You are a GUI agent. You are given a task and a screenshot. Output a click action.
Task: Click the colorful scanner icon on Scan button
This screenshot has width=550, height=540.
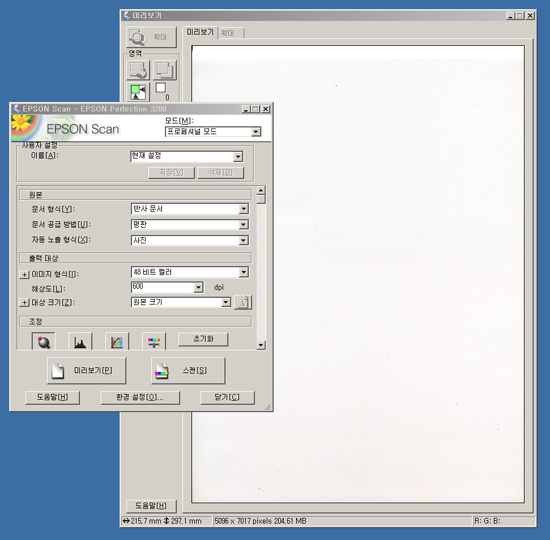point(162,371)
